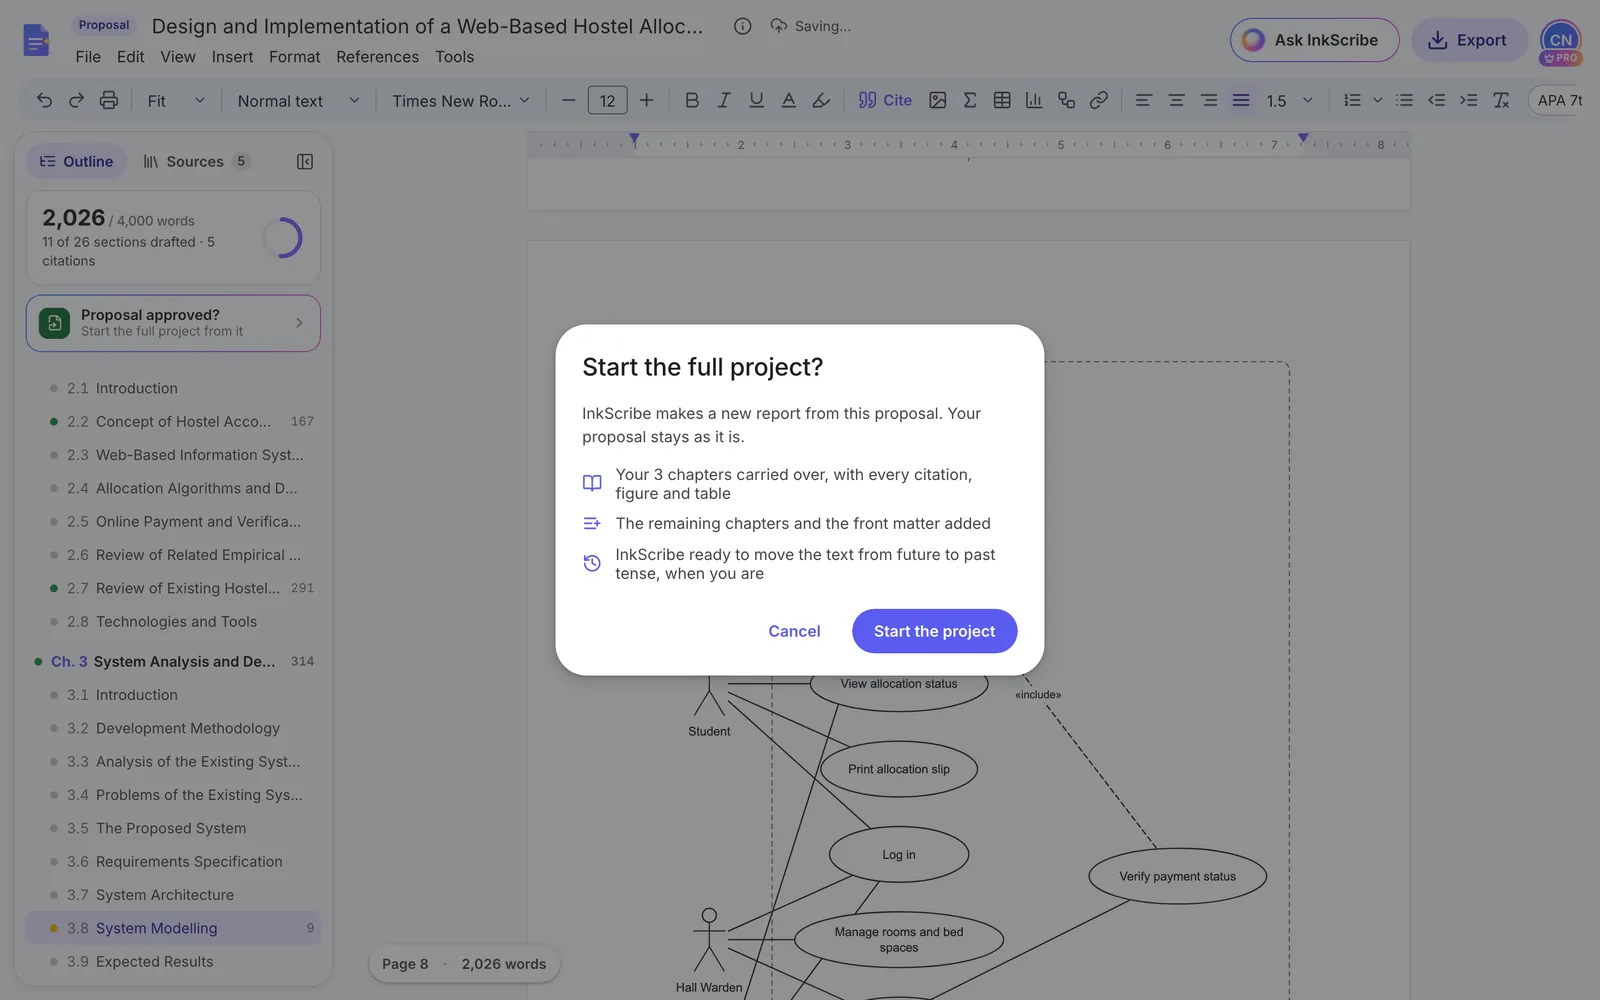Open the References menu

click(x=377, y=57)
